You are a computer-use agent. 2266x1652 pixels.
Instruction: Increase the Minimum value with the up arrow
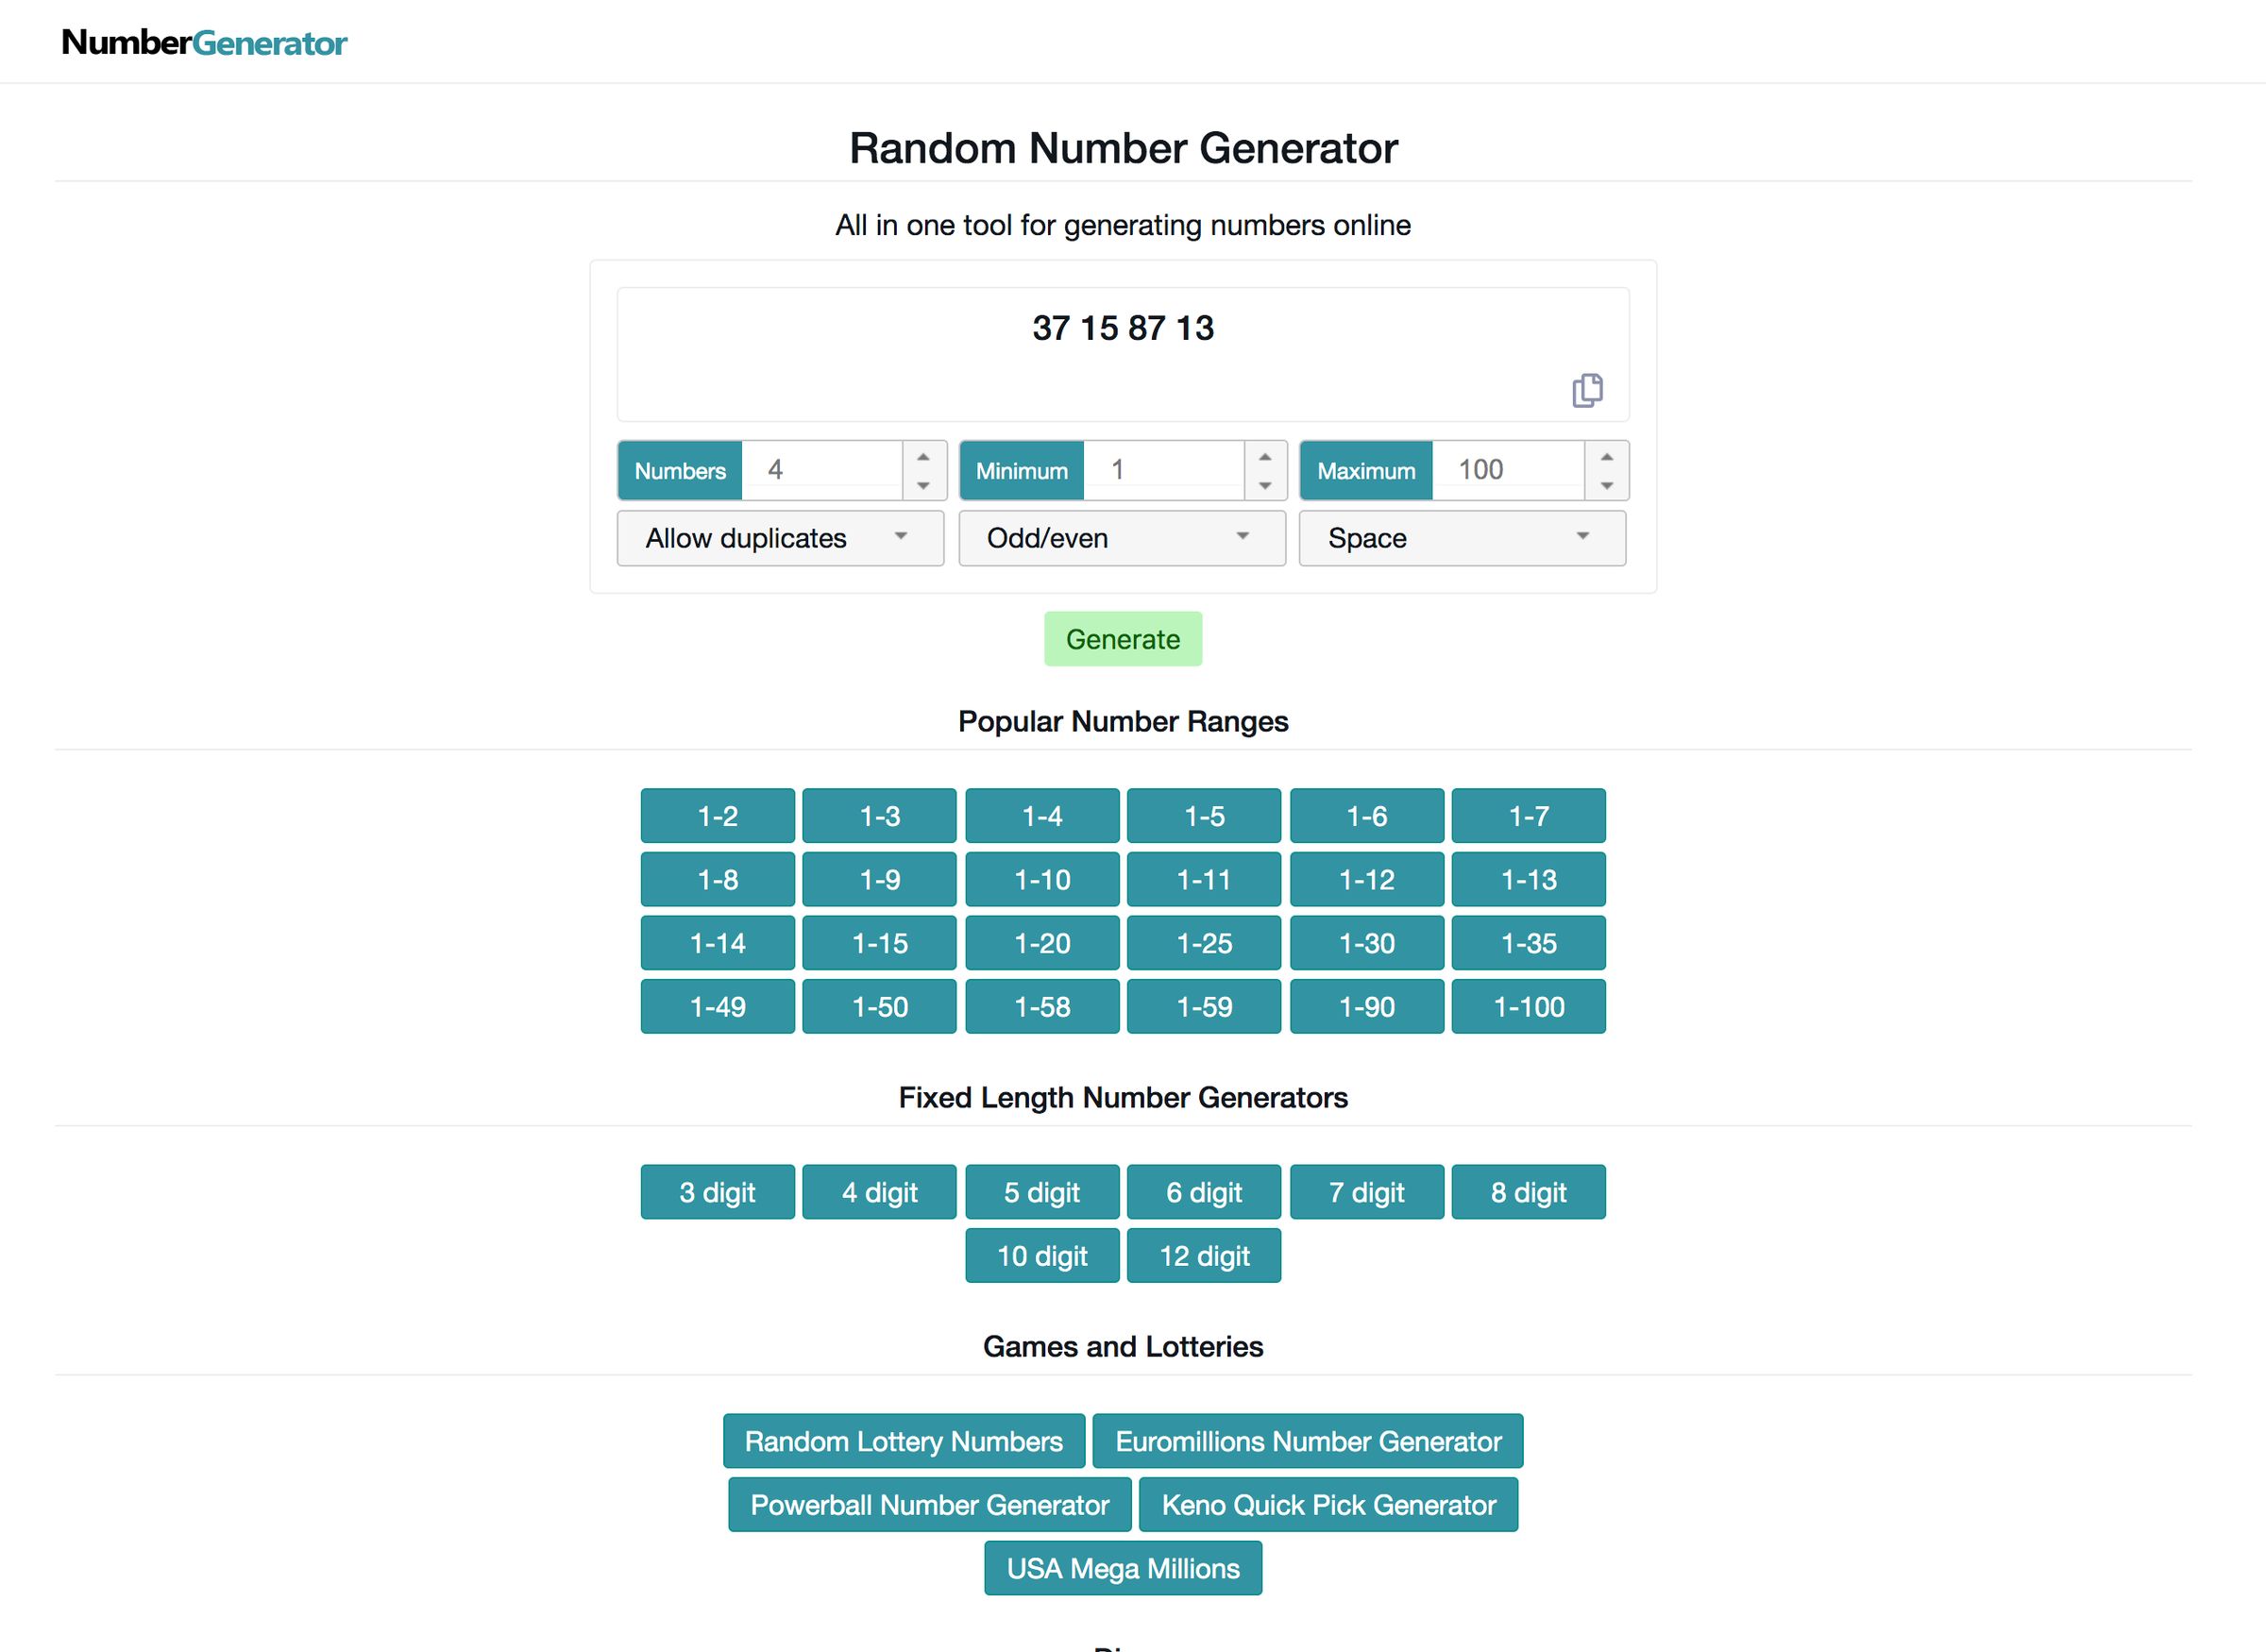pyautogui.click(x=1264, y=457)
